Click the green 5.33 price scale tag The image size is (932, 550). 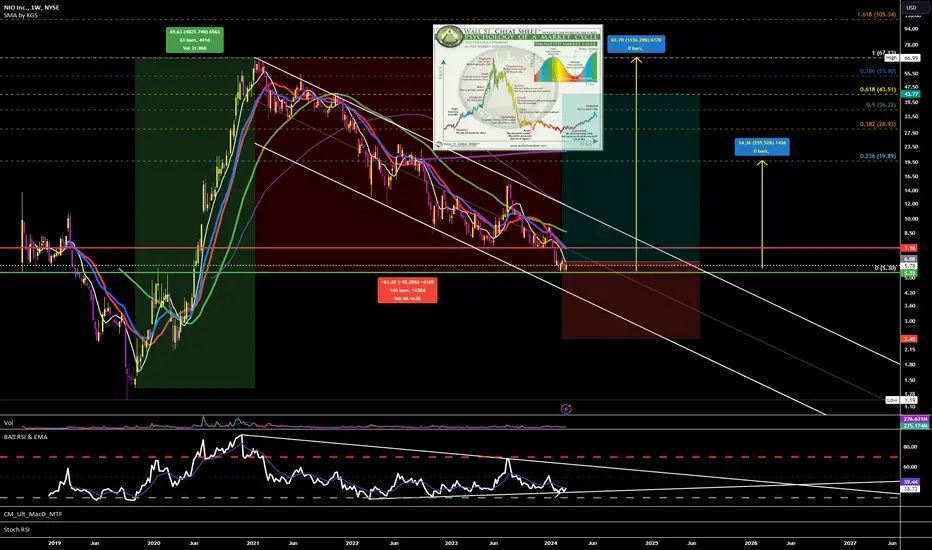pyautogui.click(x=911, y=272)
